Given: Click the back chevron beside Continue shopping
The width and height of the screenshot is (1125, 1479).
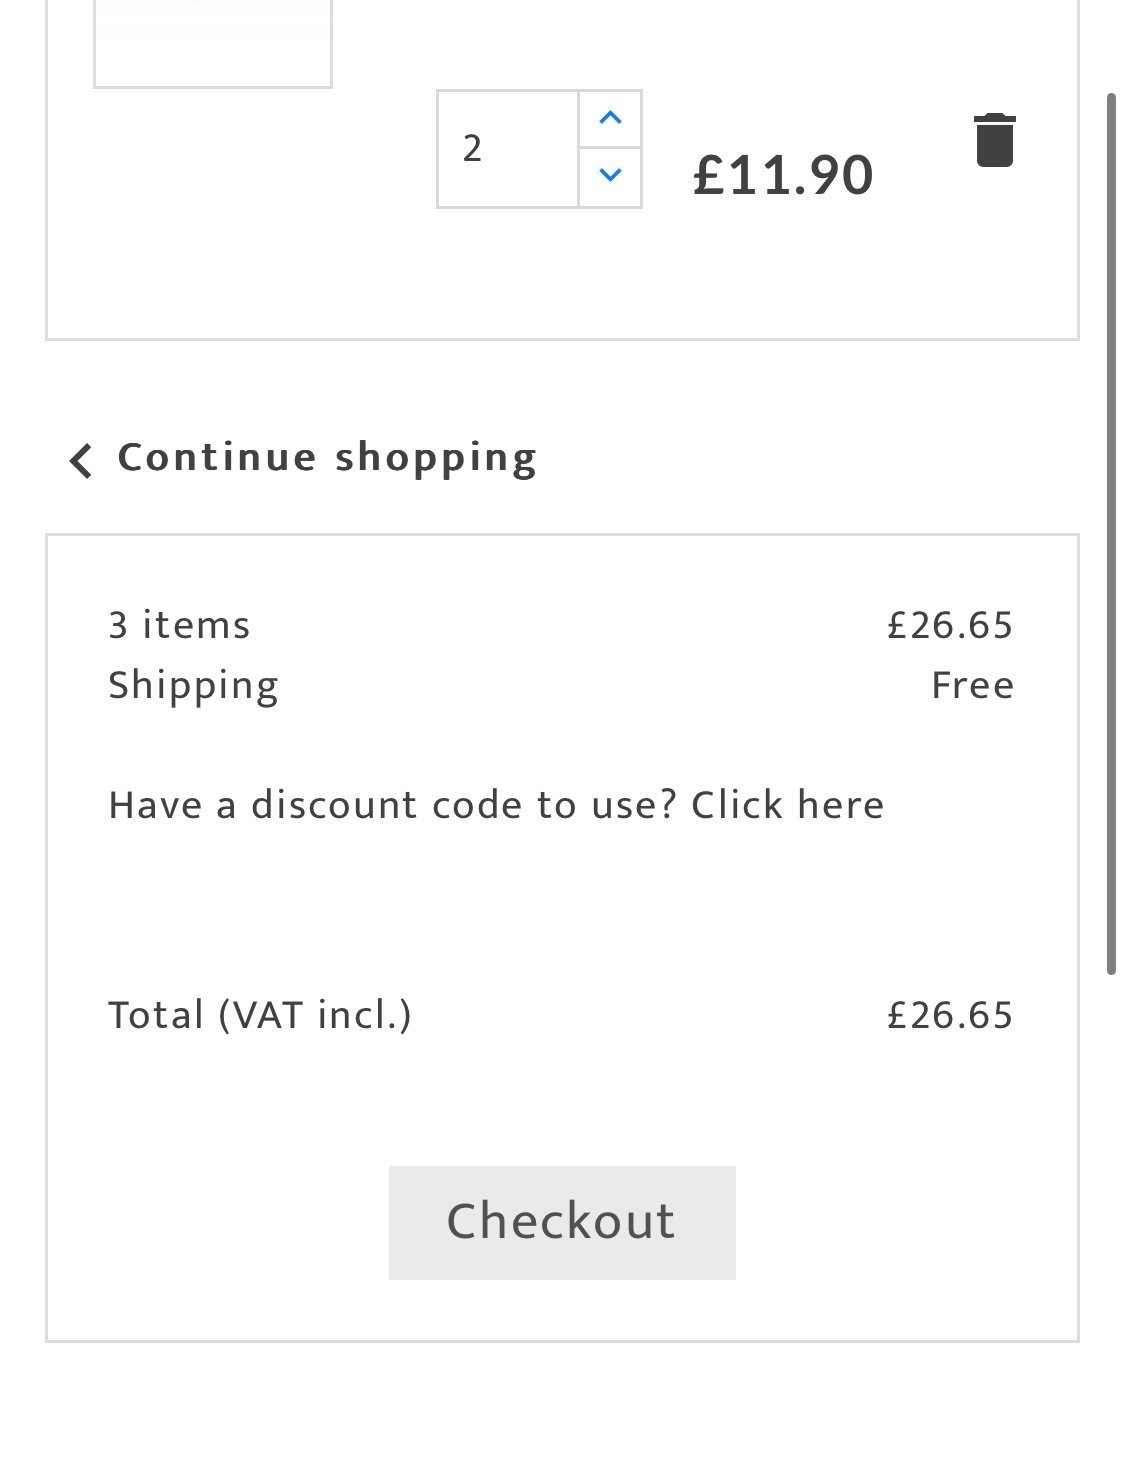Looking at the screenshot, I should [x=81, y=461].
